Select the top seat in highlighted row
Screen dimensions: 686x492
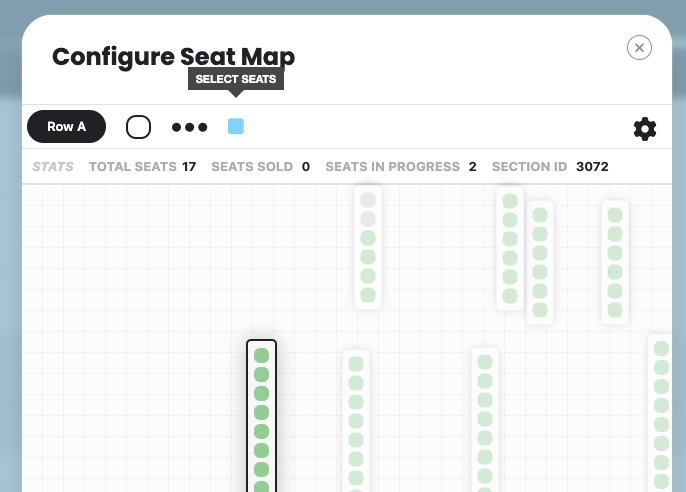261,356
